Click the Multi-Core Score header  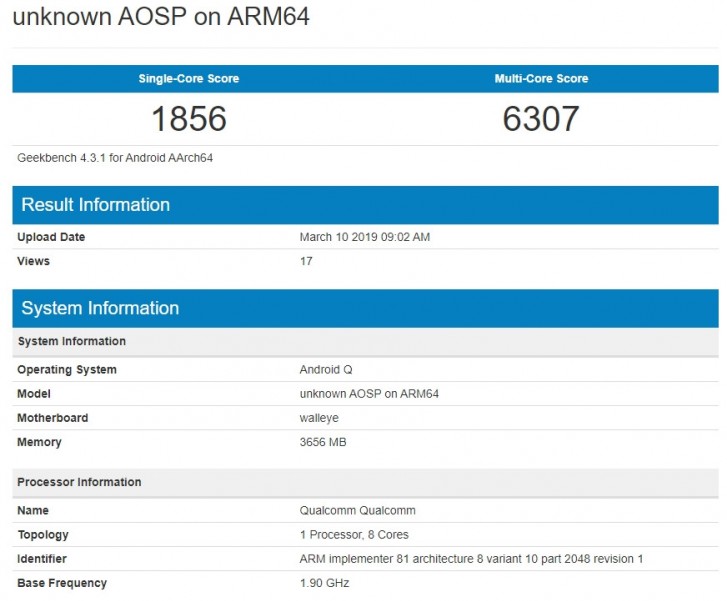(x=541, y=79)
